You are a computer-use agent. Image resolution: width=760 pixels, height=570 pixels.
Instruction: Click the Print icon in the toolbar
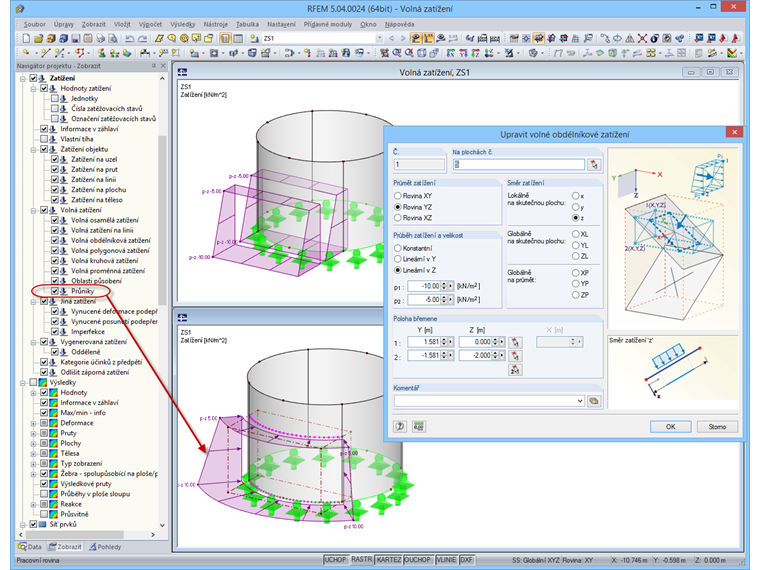pyautogui.click(x=100, y=38)
